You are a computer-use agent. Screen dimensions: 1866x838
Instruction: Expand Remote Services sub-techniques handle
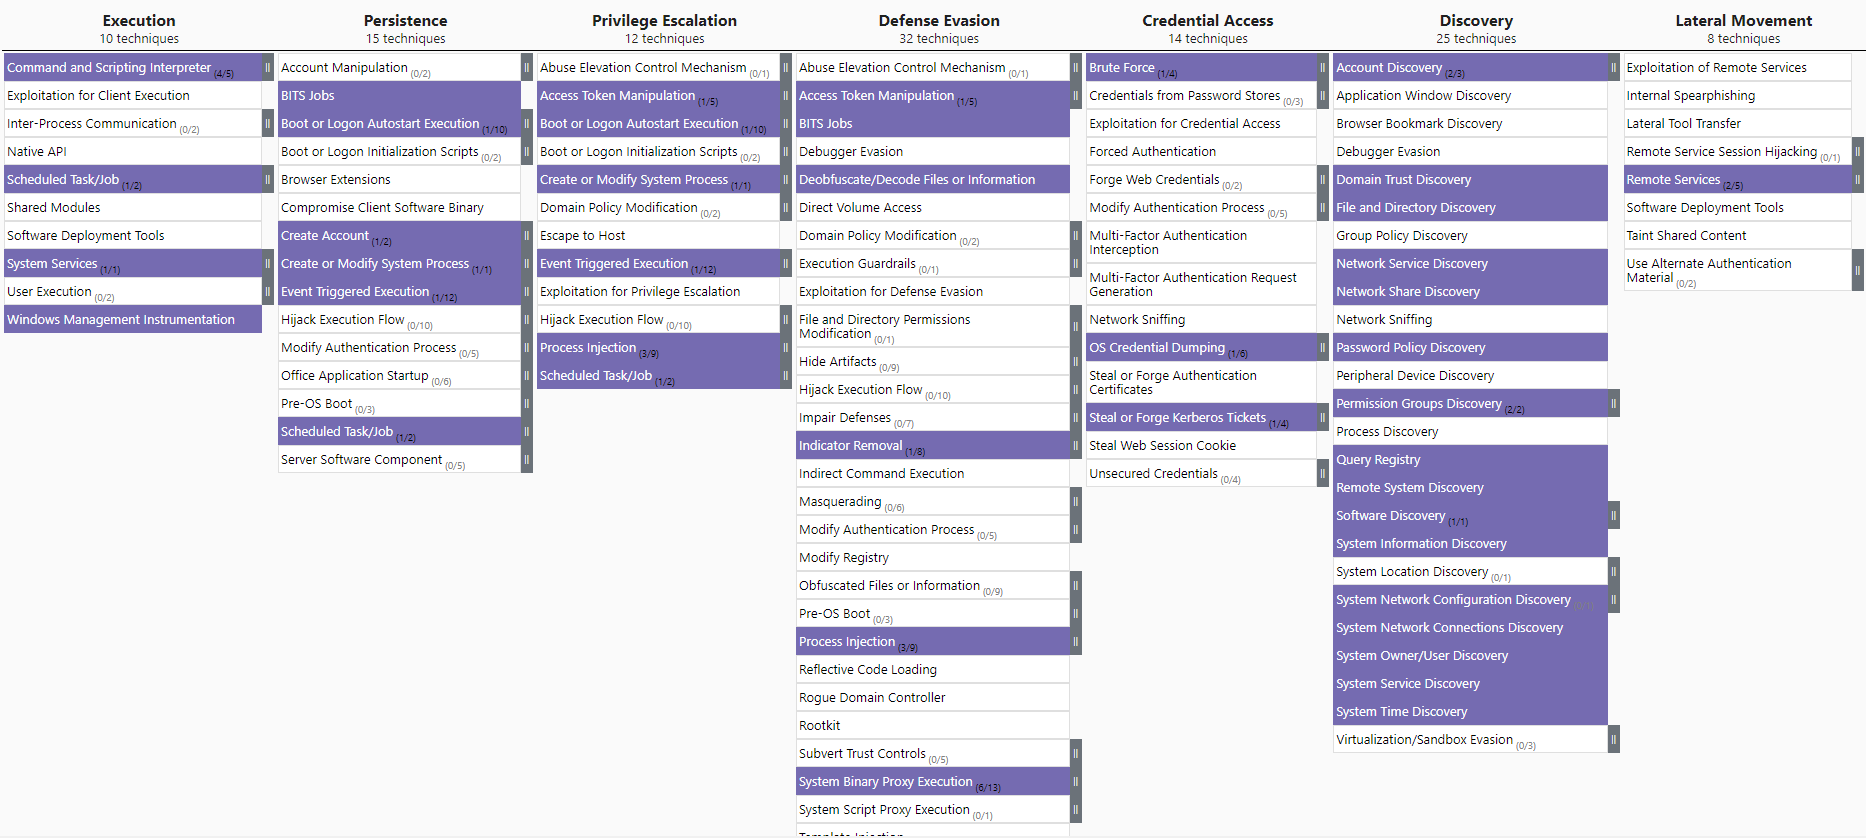coord(1858,179)
